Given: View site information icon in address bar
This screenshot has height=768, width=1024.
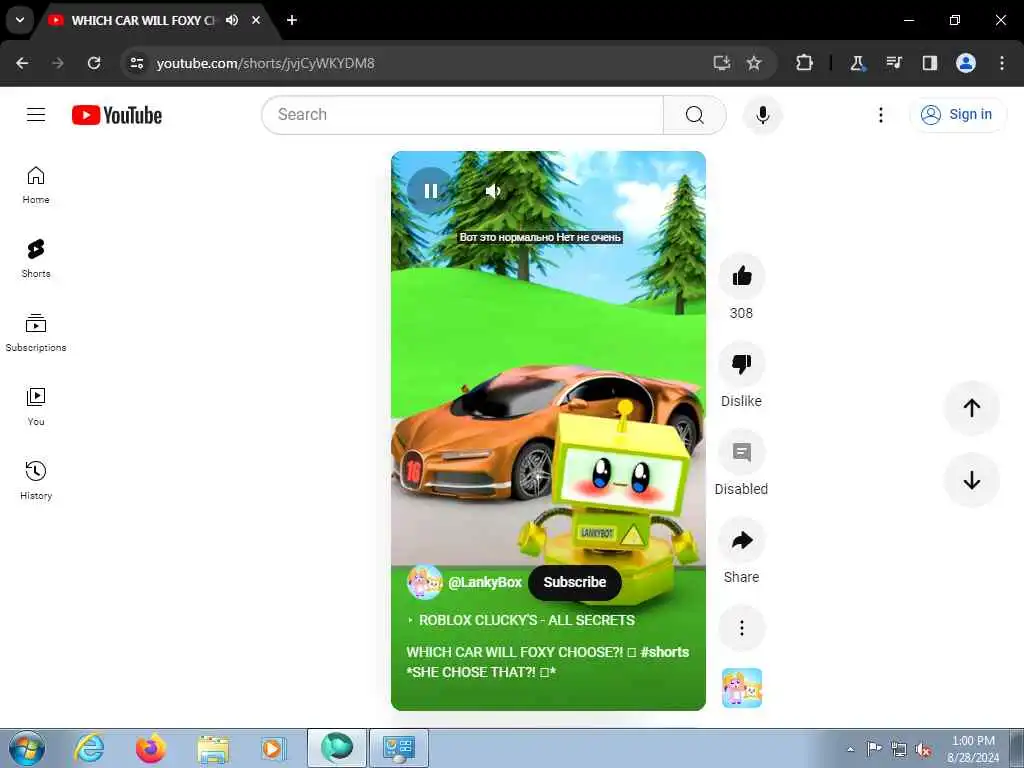Looking at the screenshot, I should coord(136,63).
